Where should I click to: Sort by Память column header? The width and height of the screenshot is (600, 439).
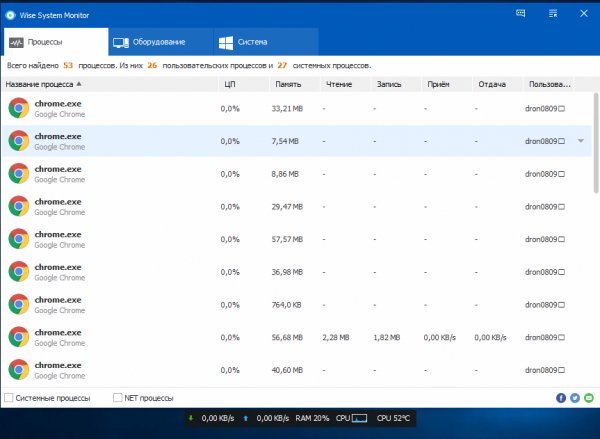[x=295, y=84]
